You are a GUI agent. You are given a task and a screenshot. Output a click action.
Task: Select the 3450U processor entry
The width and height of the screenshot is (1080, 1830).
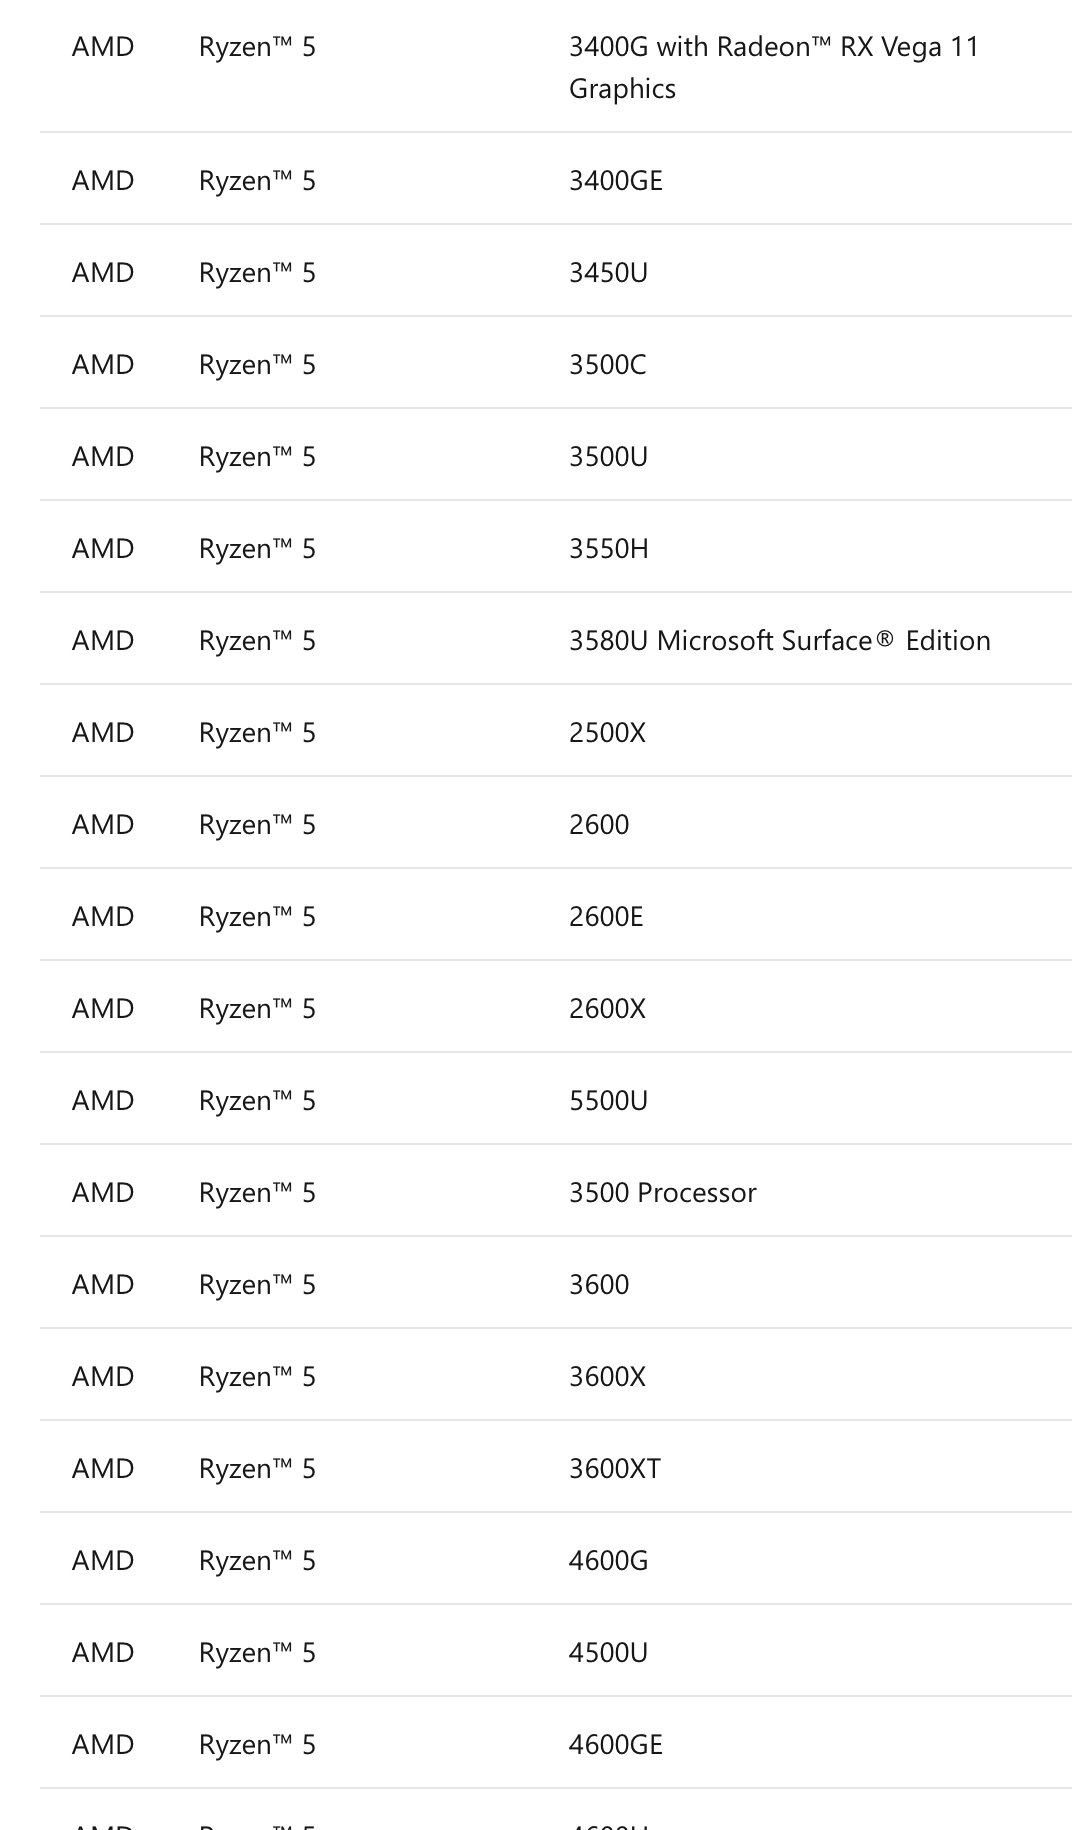608,273
